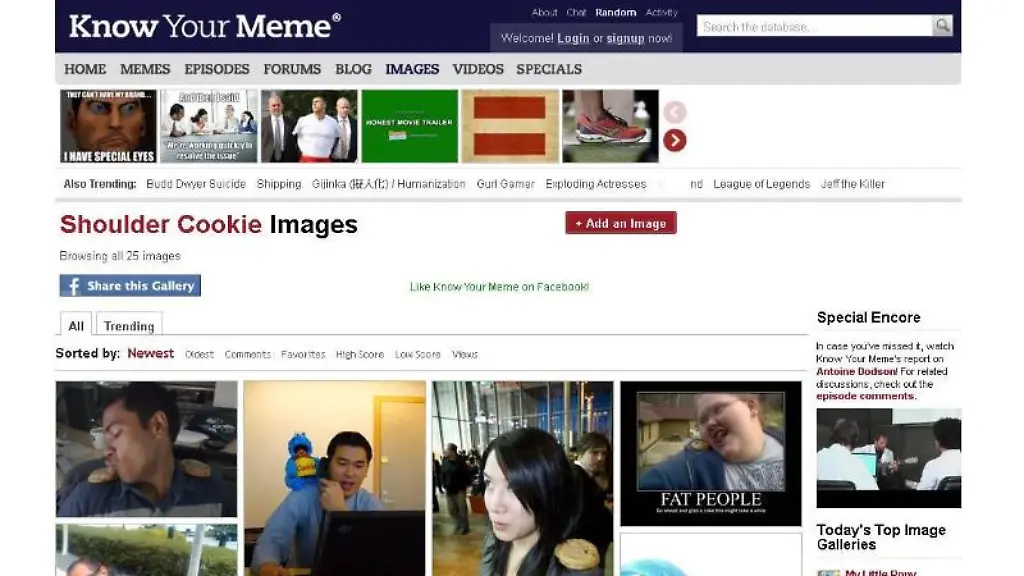Image resolution: width=1024 pixels, height=576 pixels.
Task: Click the Know Your Meme logo
Action: tap(204, 26)
